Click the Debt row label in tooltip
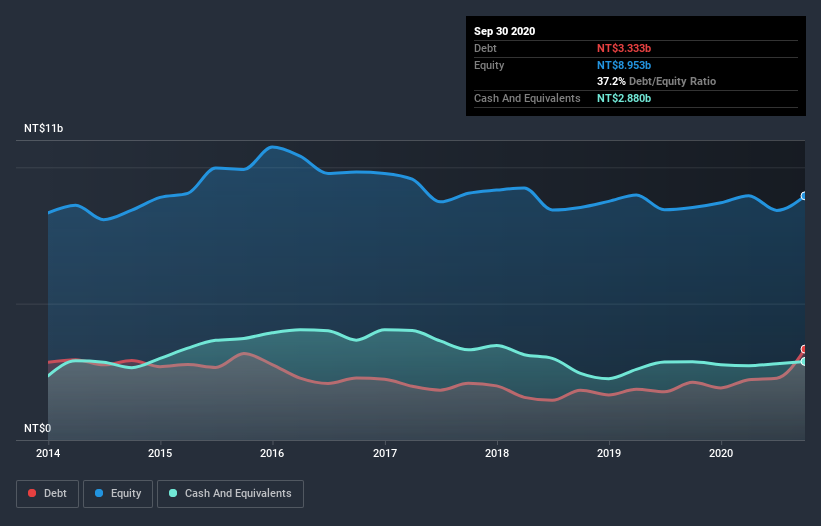821x526 pixels. click(485, 48)
